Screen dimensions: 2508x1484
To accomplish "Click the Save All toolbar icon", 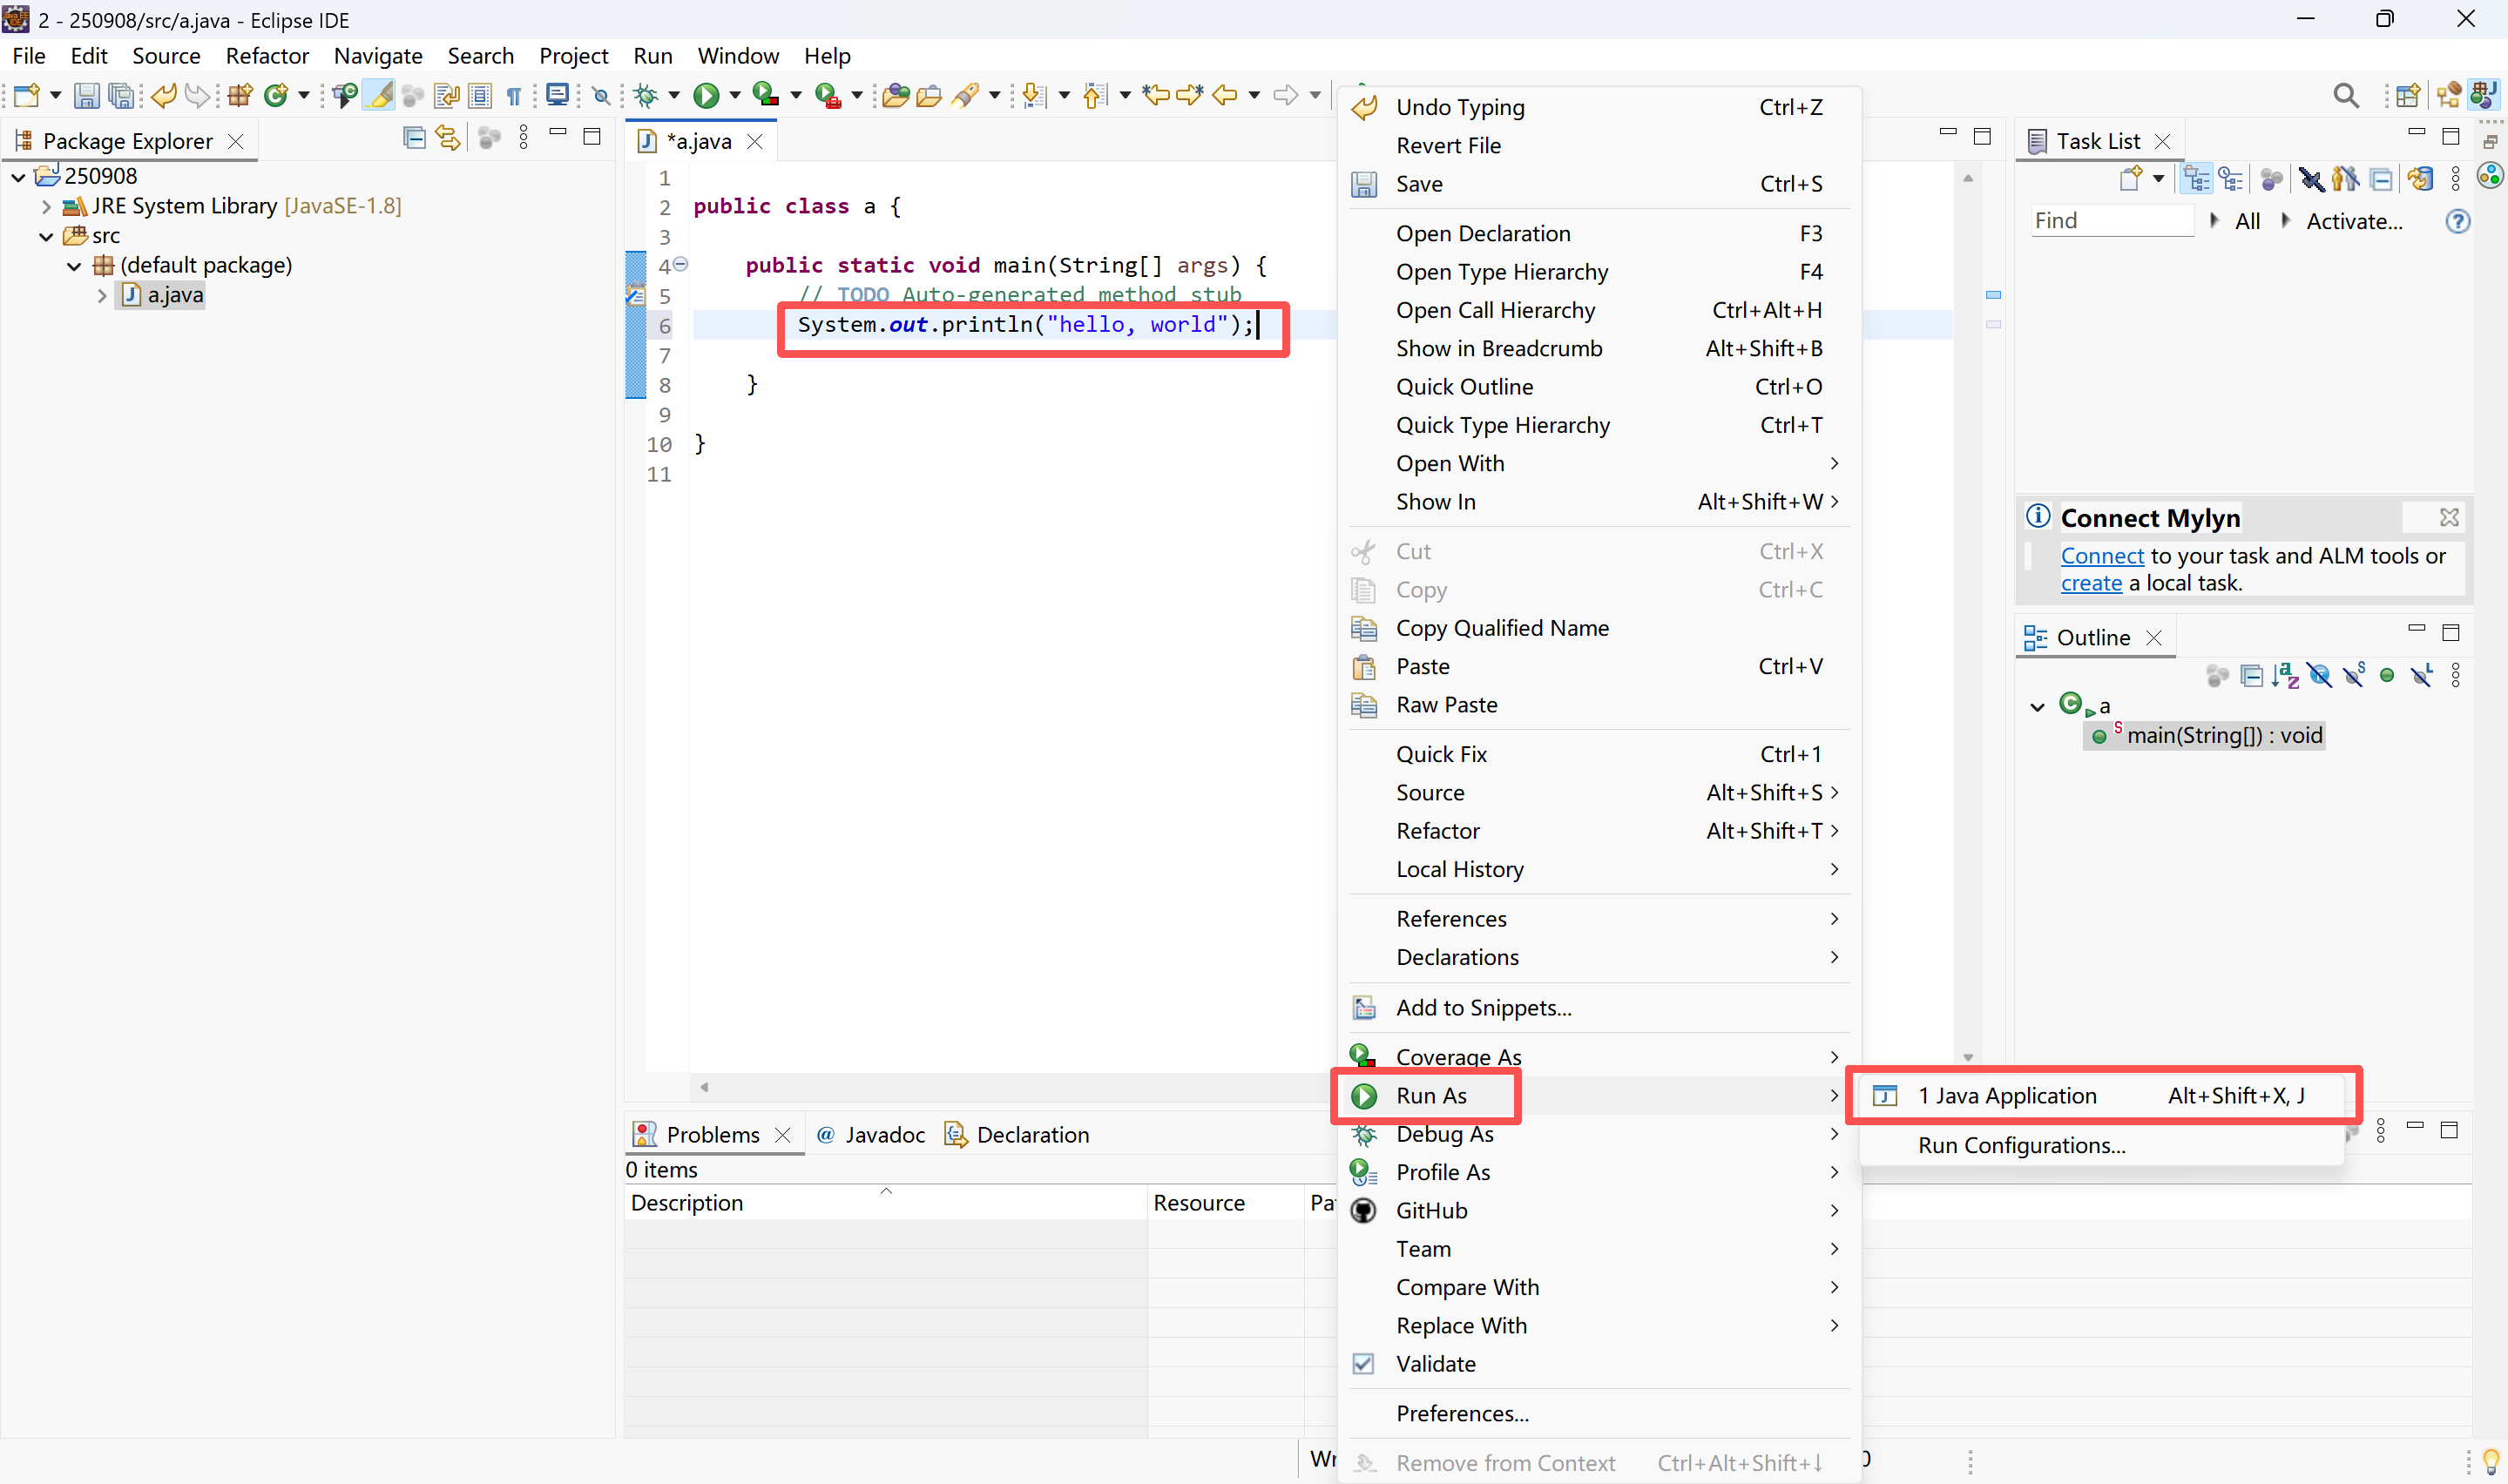I will coord(121,95).
